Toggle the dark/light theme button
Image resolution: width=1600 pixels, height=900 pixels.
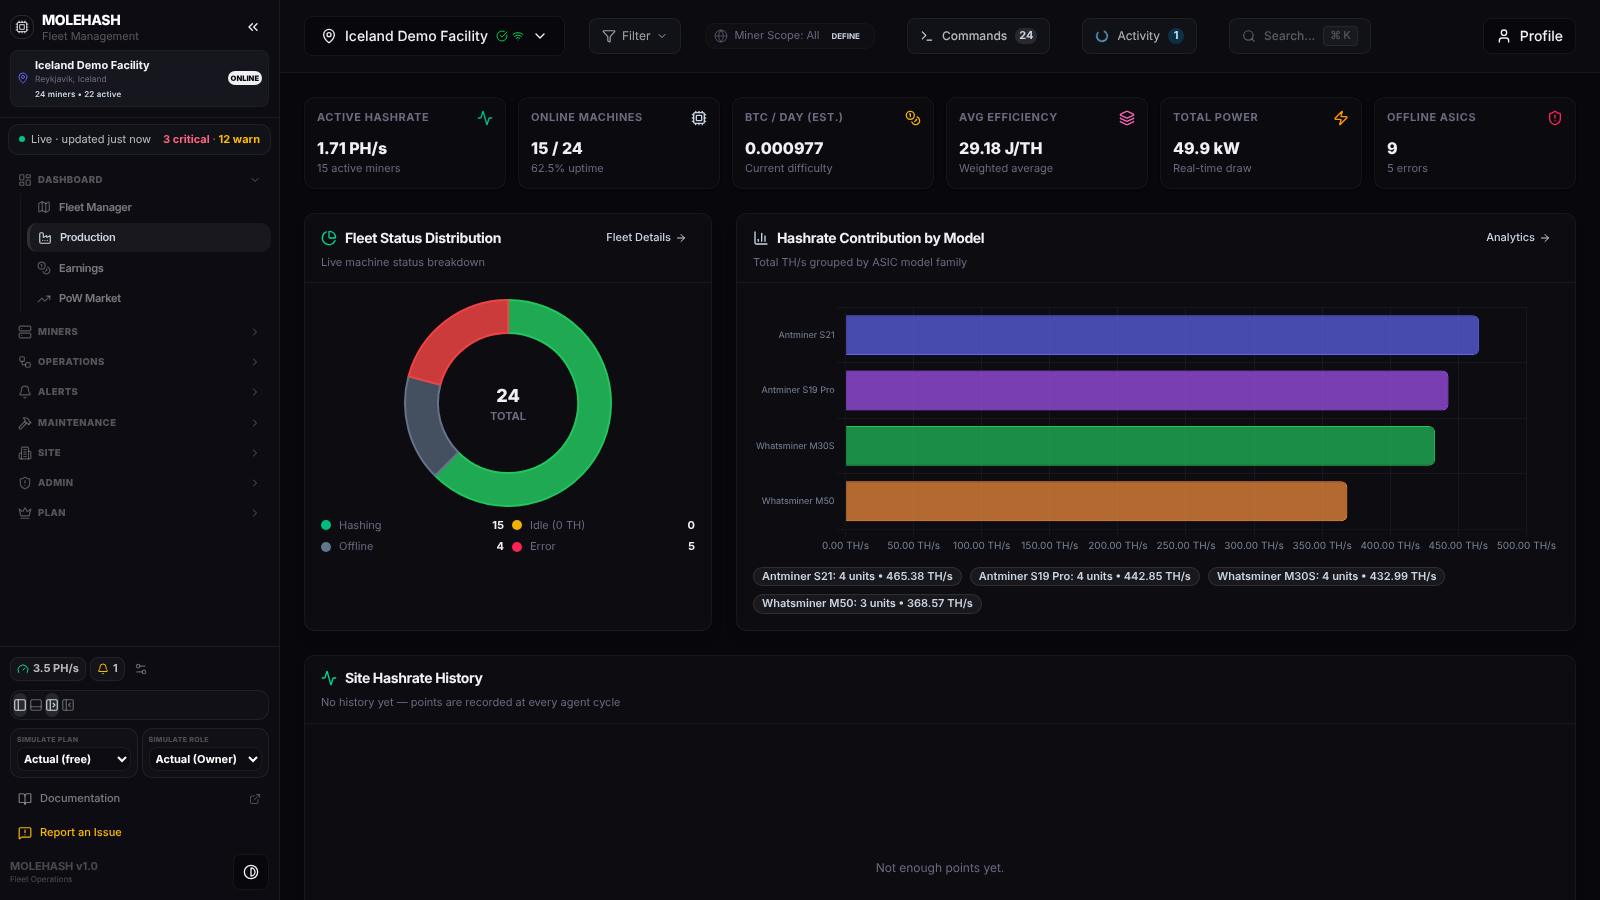click(x=251, y=872)
